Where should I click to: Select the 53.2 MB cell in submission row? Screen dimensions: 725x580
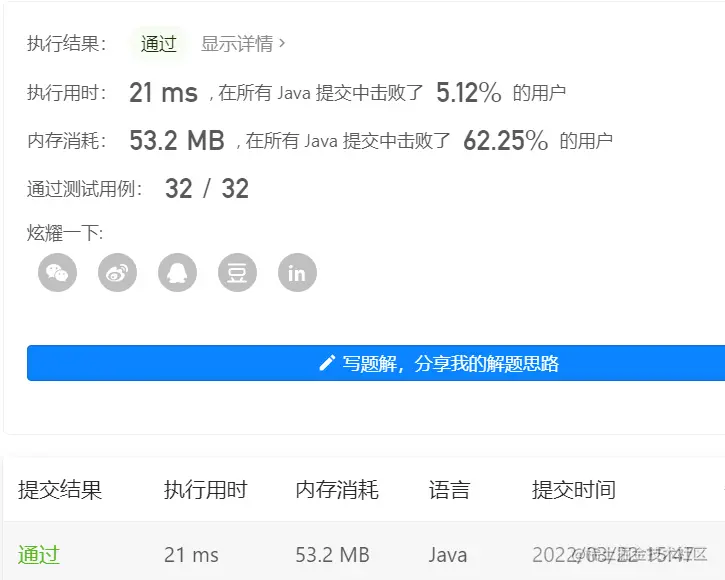coord(332,555)
